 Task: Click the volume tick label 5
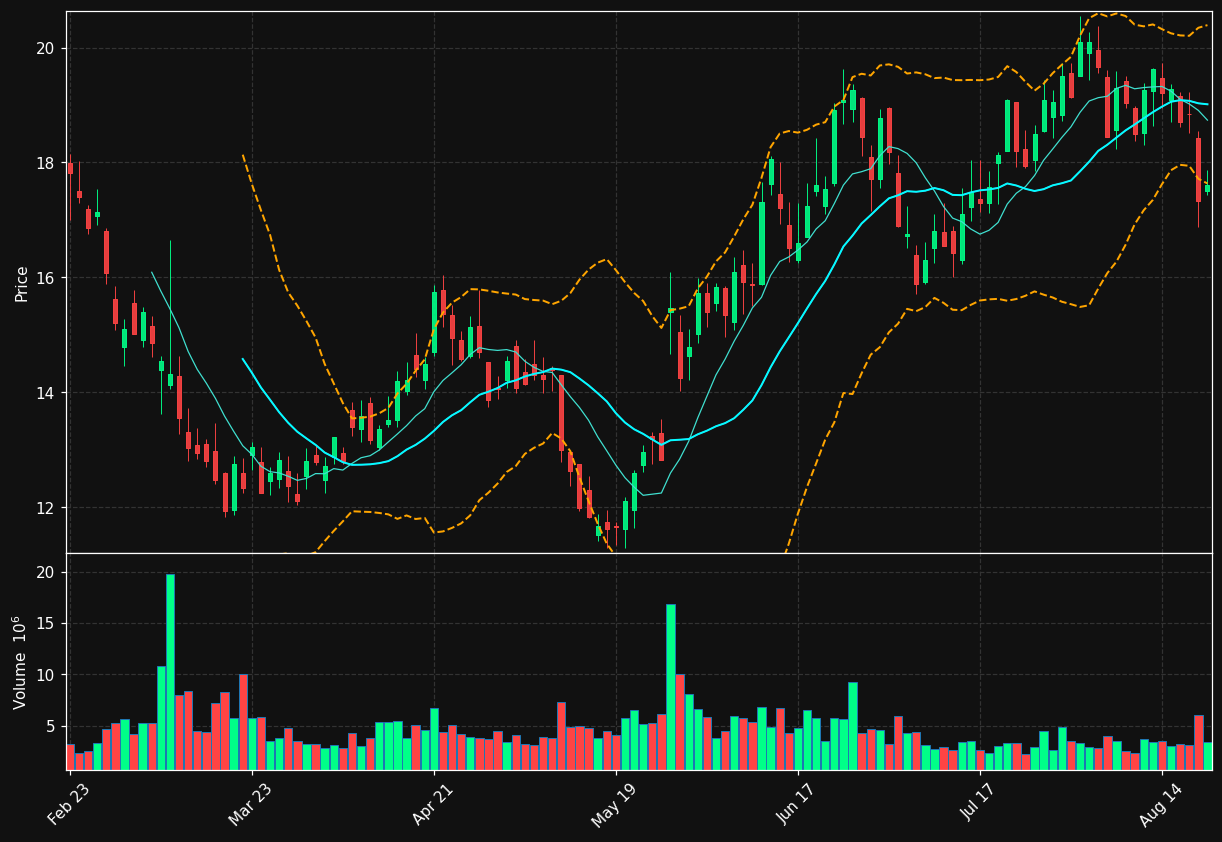50,727
